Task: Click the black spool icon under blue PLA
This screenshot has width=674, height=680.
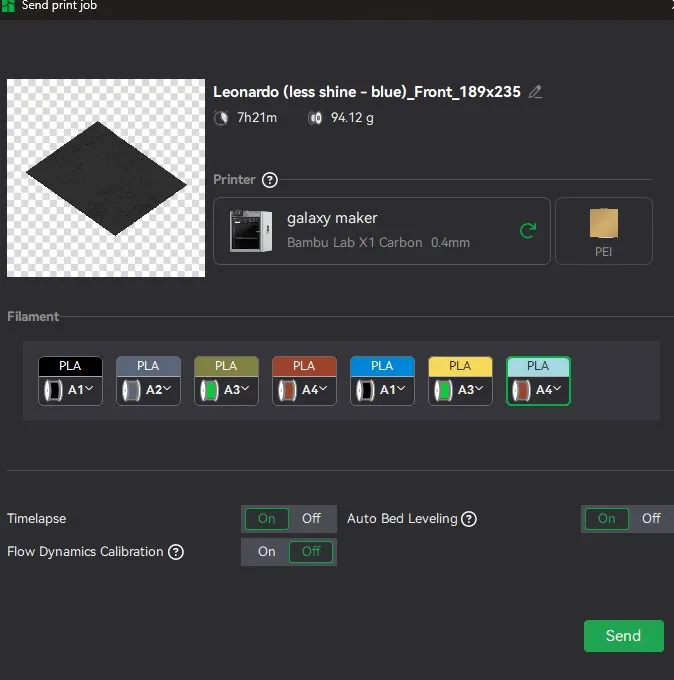Action: [366, 390]
